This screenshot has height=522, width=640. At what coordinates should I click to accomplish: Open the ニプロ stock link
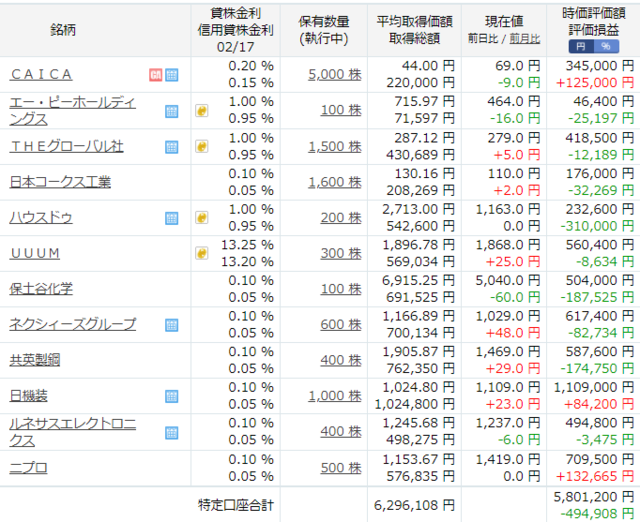pos(28,468)
